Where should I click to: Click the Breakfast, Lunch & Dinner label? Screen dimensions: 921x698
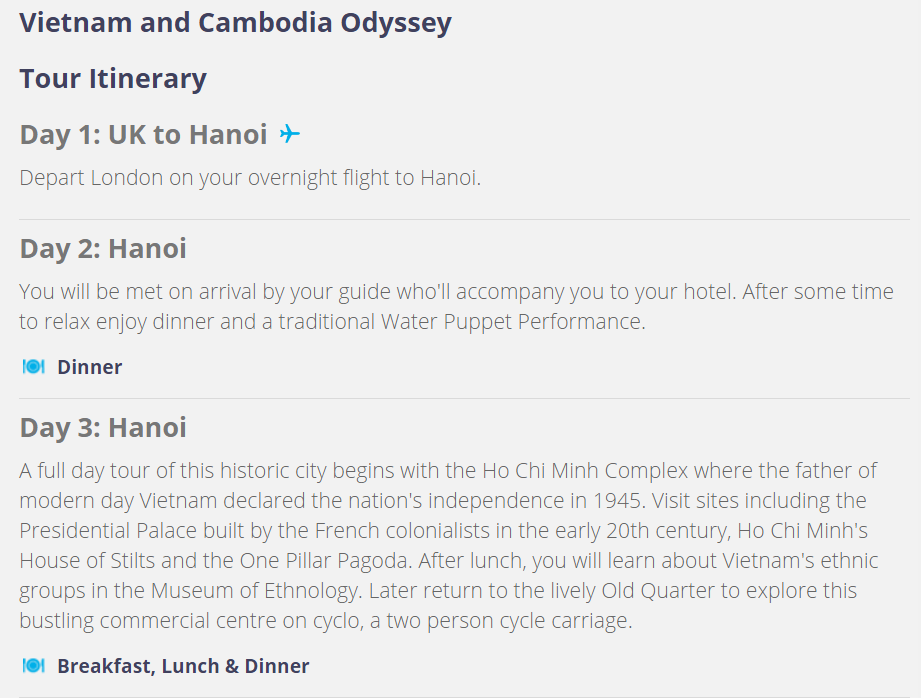(183, 666)
